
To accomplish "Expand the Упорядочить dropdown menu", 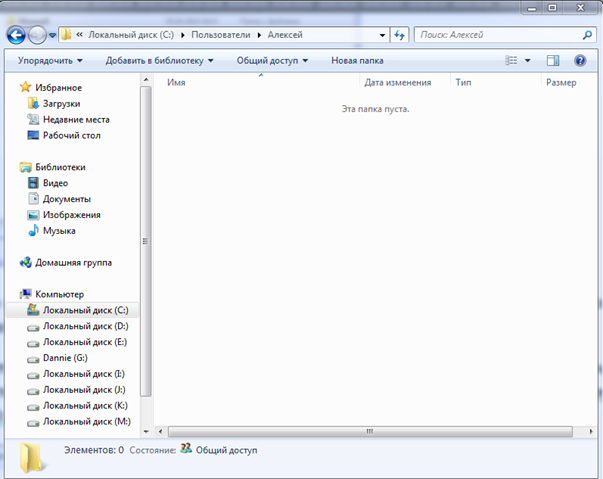I will coord(50,60).
